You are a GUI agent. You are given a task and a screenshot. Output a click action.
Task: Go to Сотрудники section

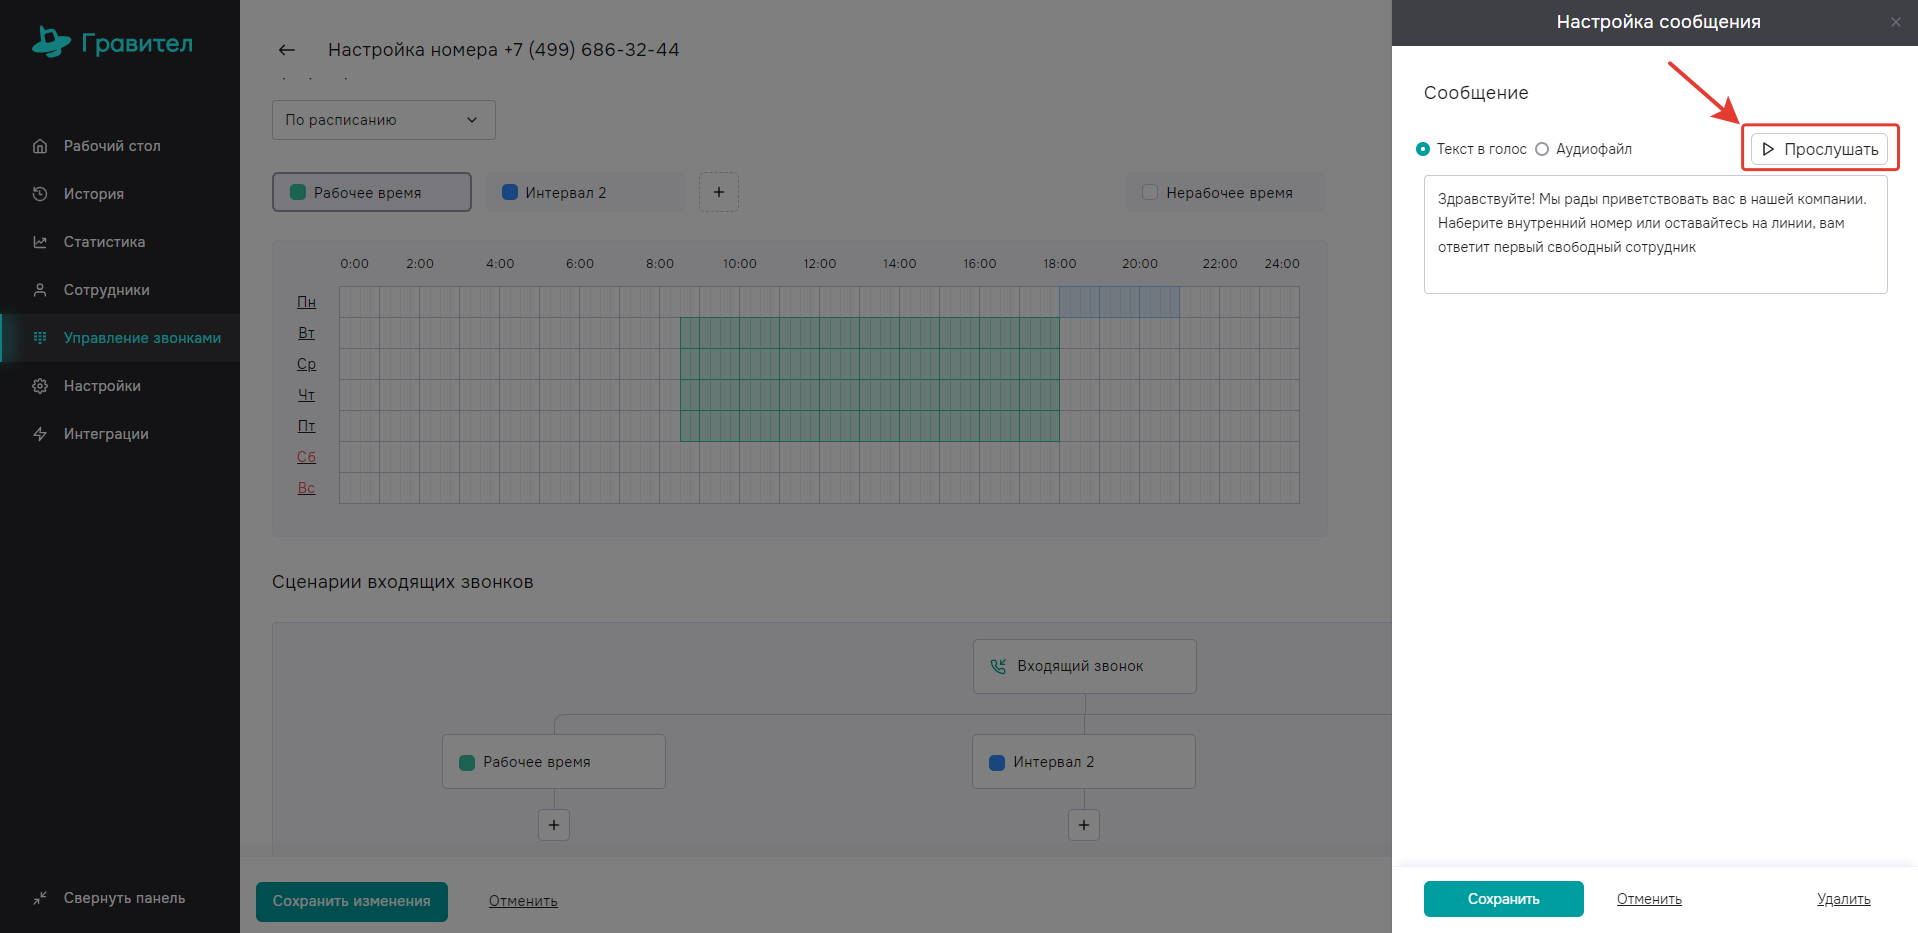point(106,290)
